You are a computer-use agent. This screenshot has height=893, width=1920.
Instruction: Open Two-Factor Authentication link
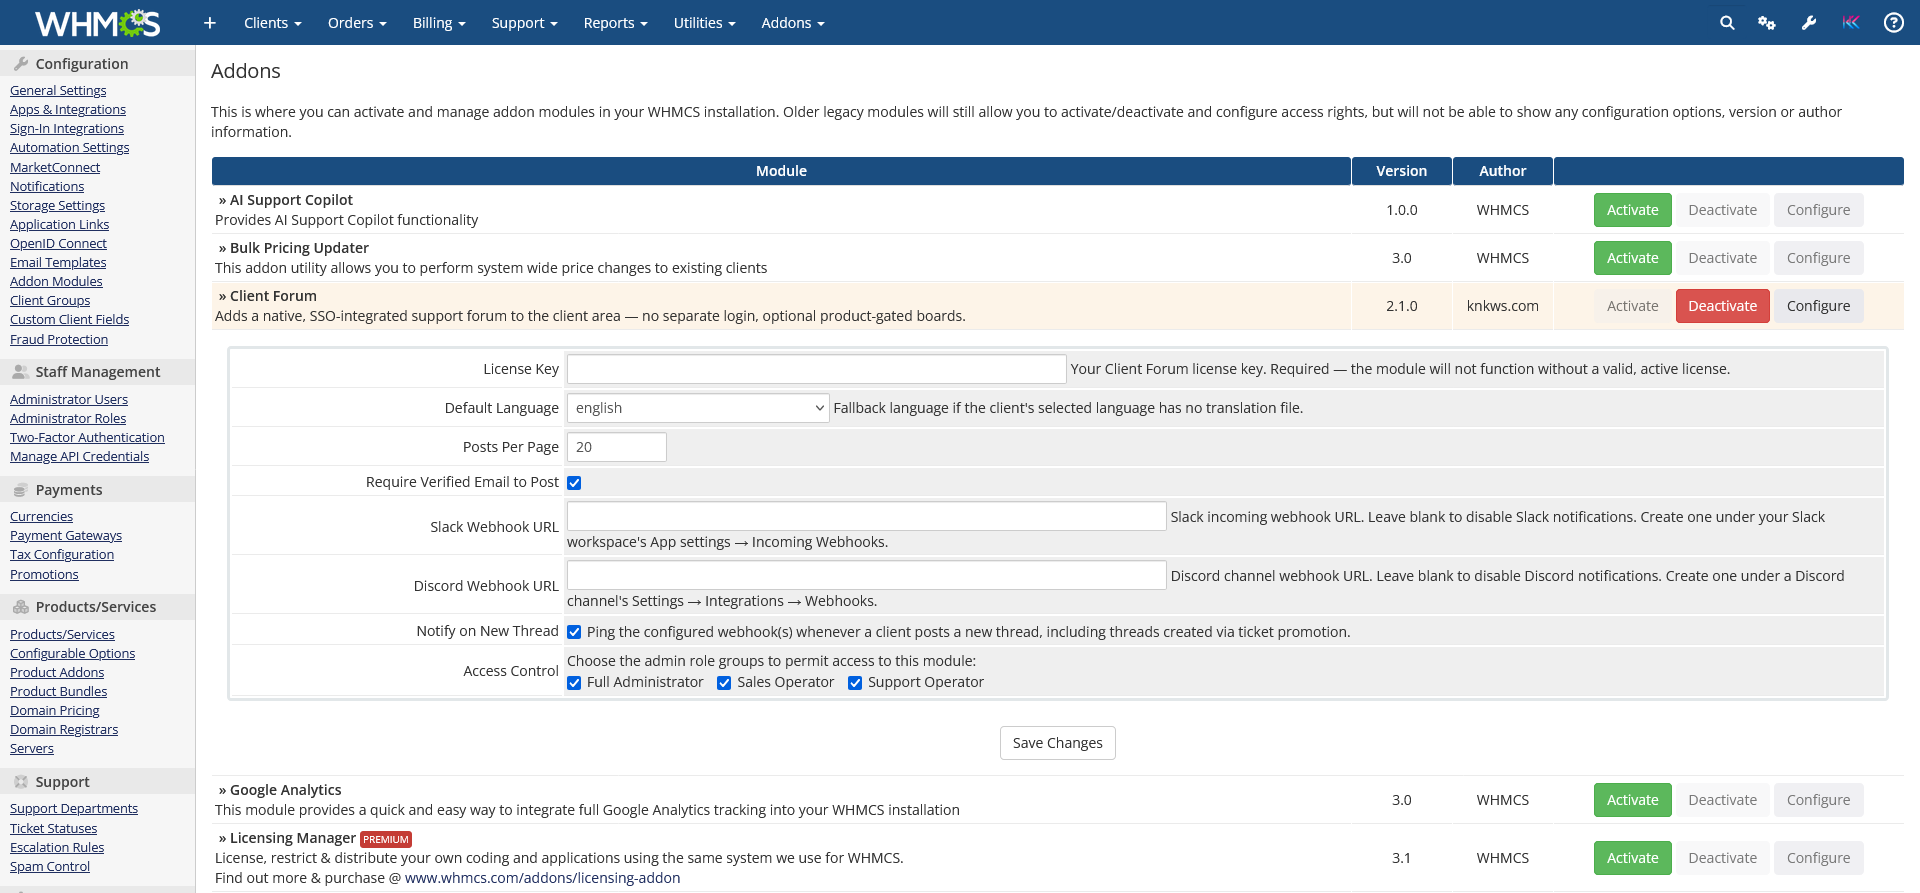click(87, 437)
